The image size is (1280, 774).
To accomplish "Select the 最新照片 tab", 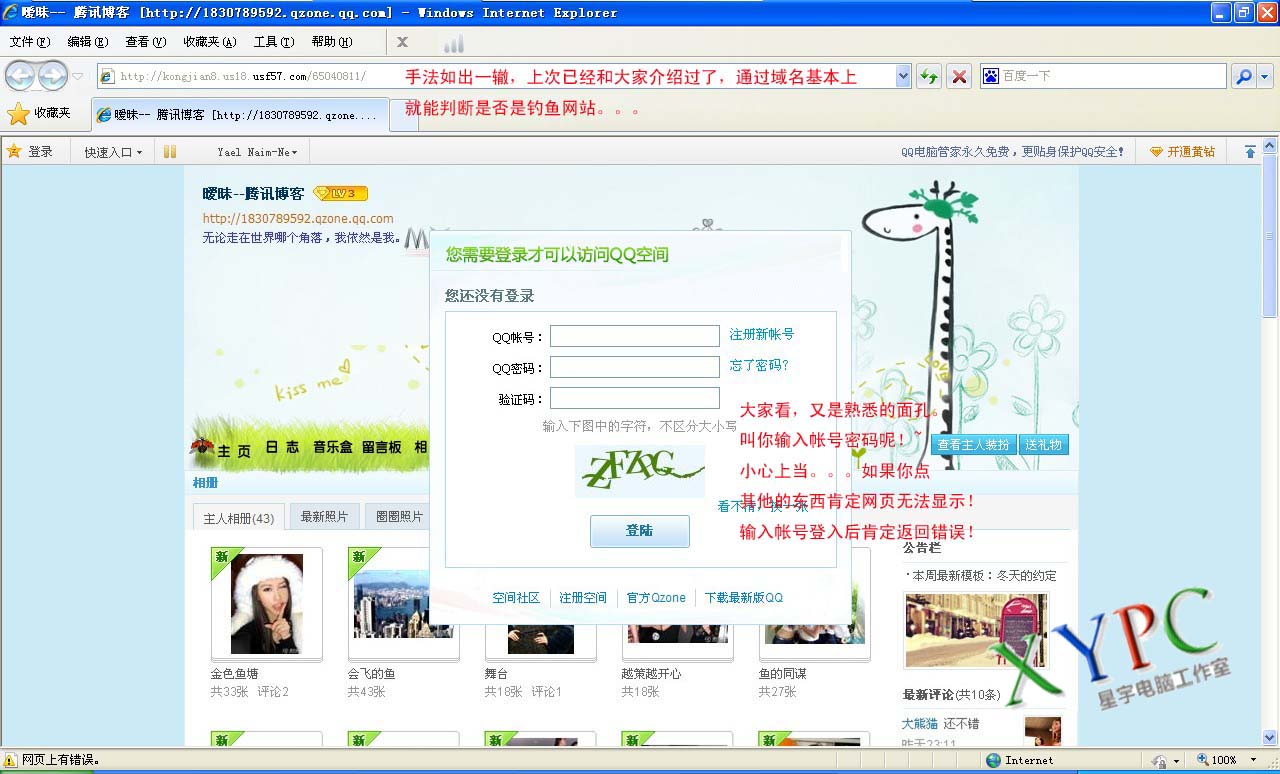I will 324,516.
